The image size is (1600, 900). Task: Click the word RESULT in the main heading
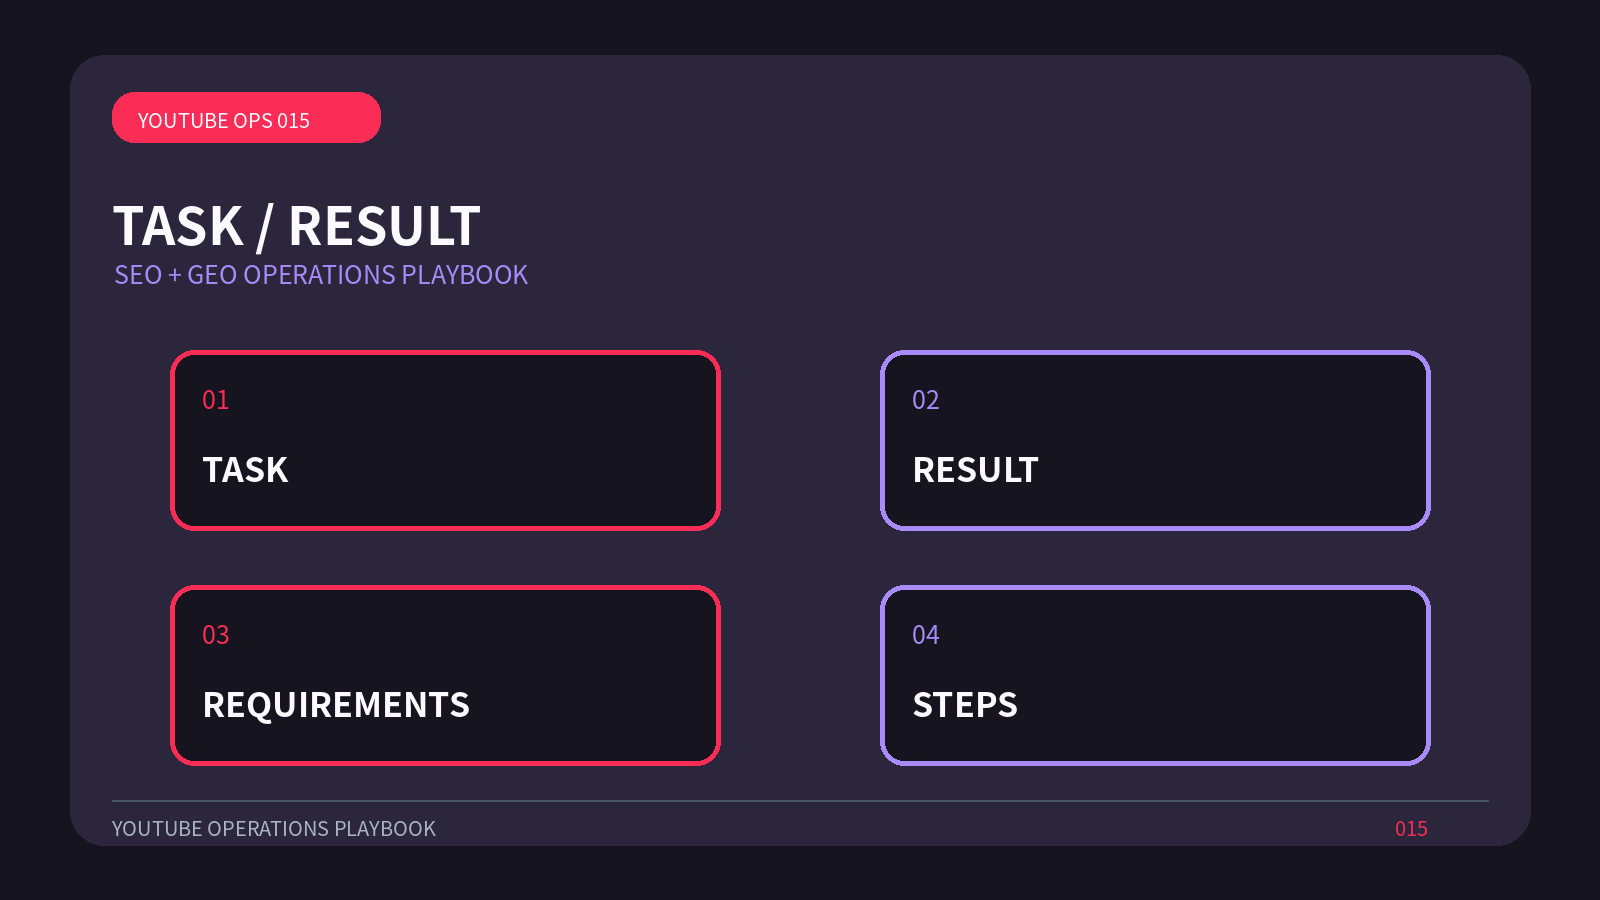[385, 227]
